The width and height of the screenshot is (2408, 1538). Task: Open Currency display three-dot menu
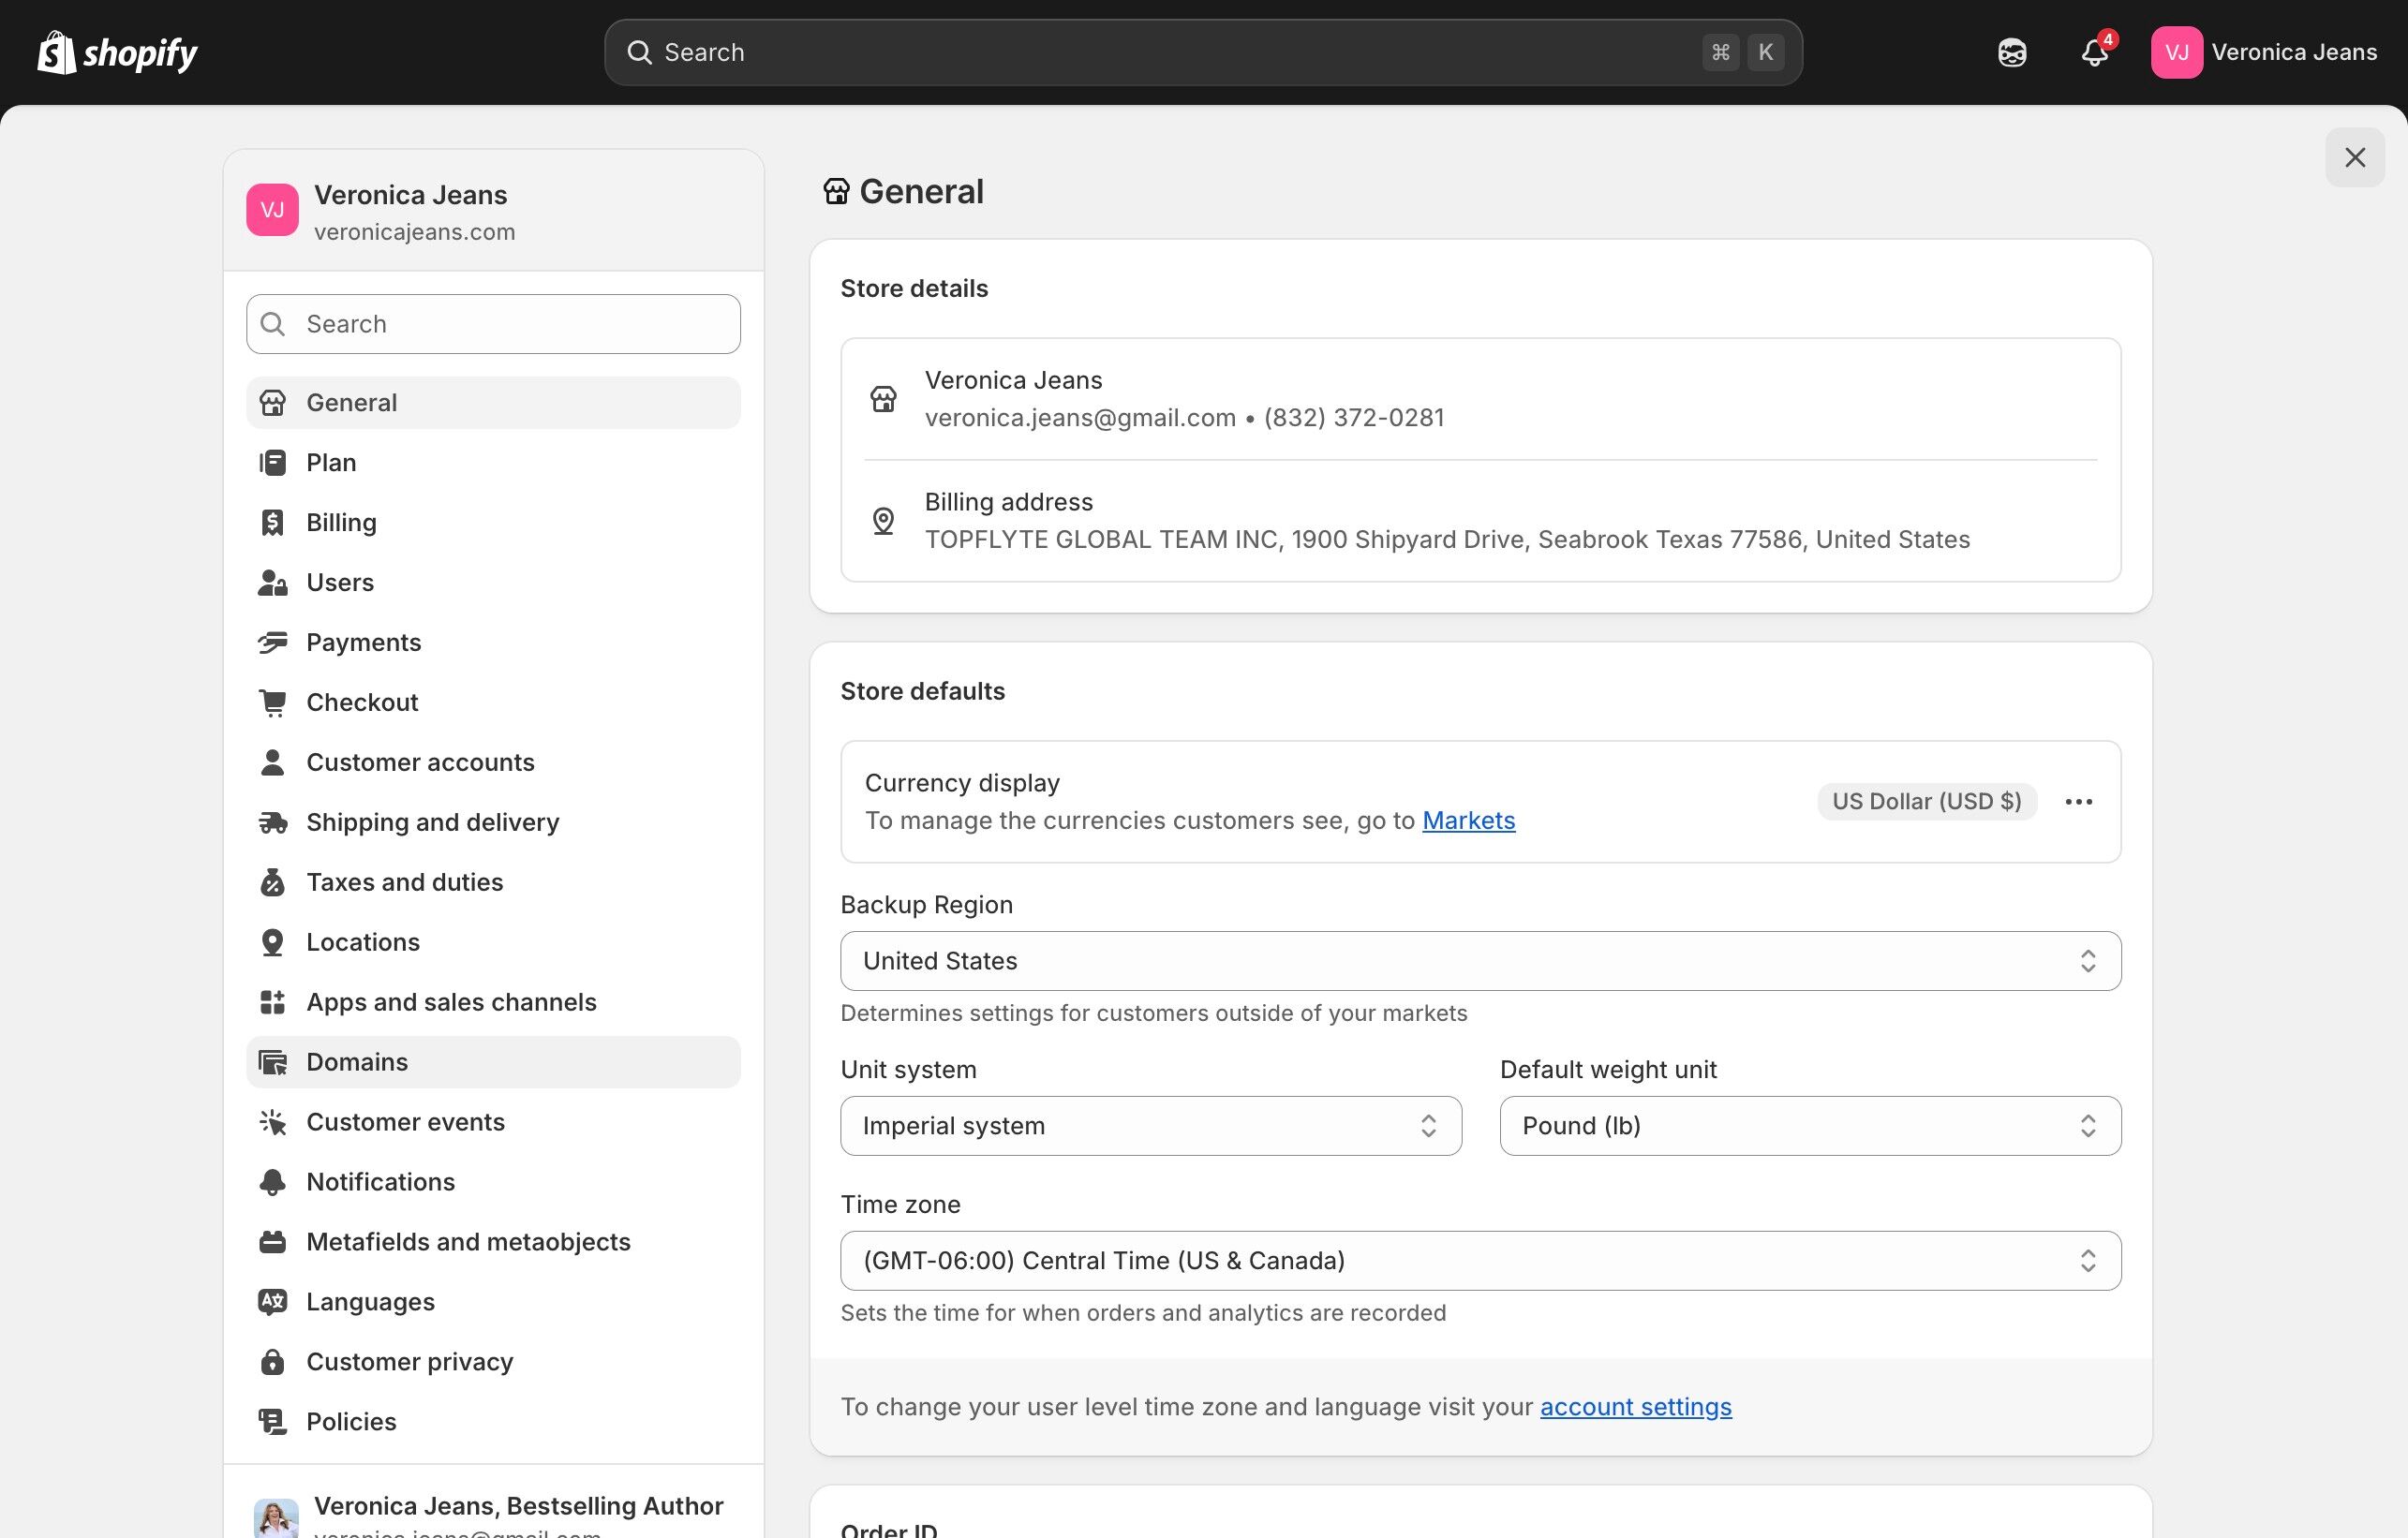click(x=2078, y=802)
